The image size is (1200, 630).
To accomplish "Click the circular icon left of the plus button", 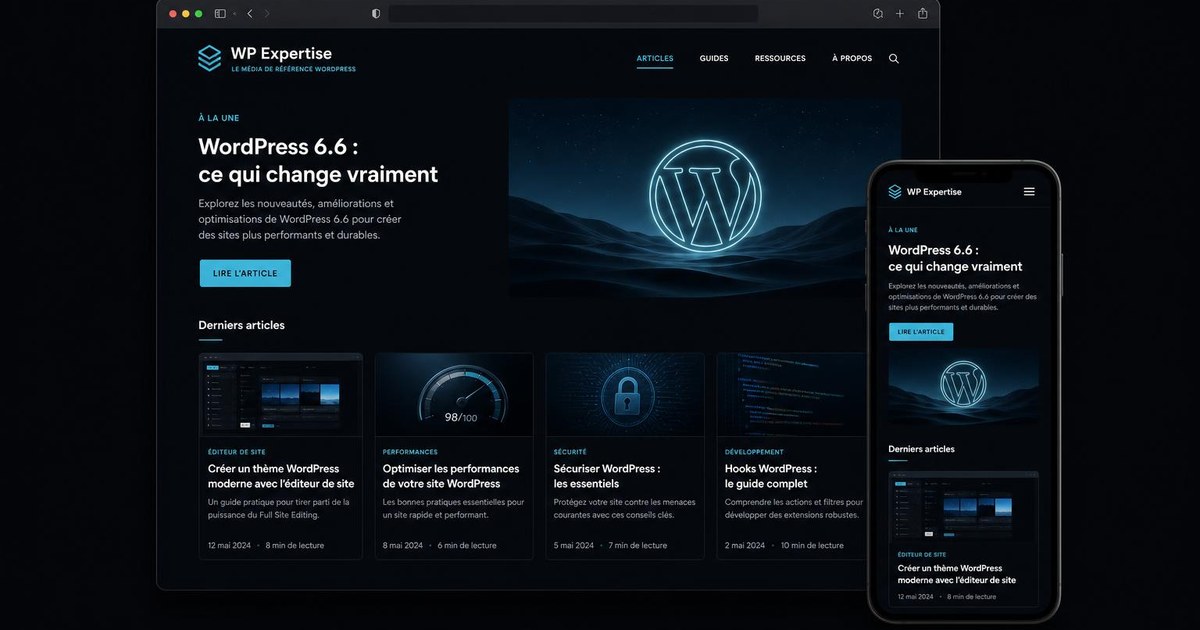I will click(878, 14).
